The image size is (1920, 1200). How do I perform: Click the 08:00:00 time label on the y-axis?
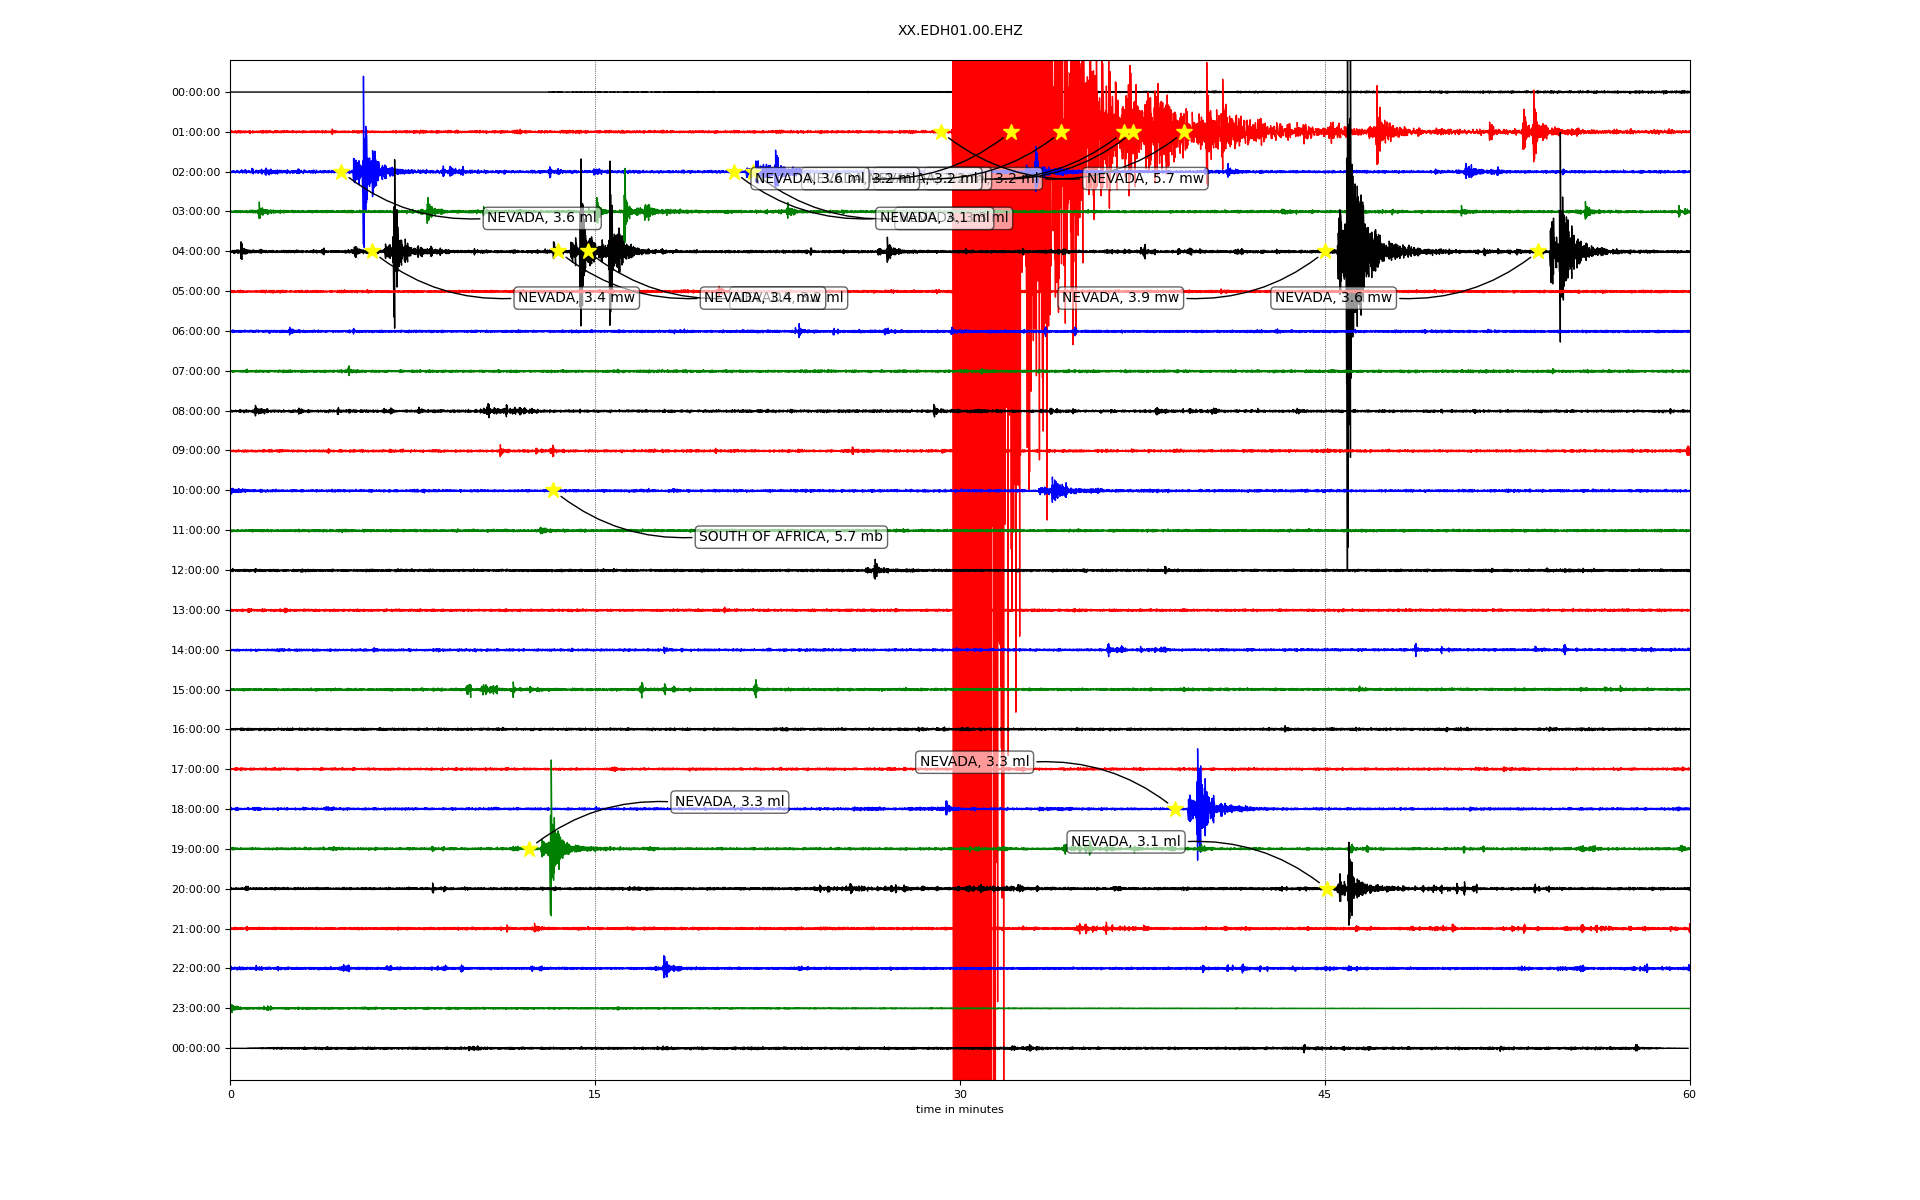[196, 411]
